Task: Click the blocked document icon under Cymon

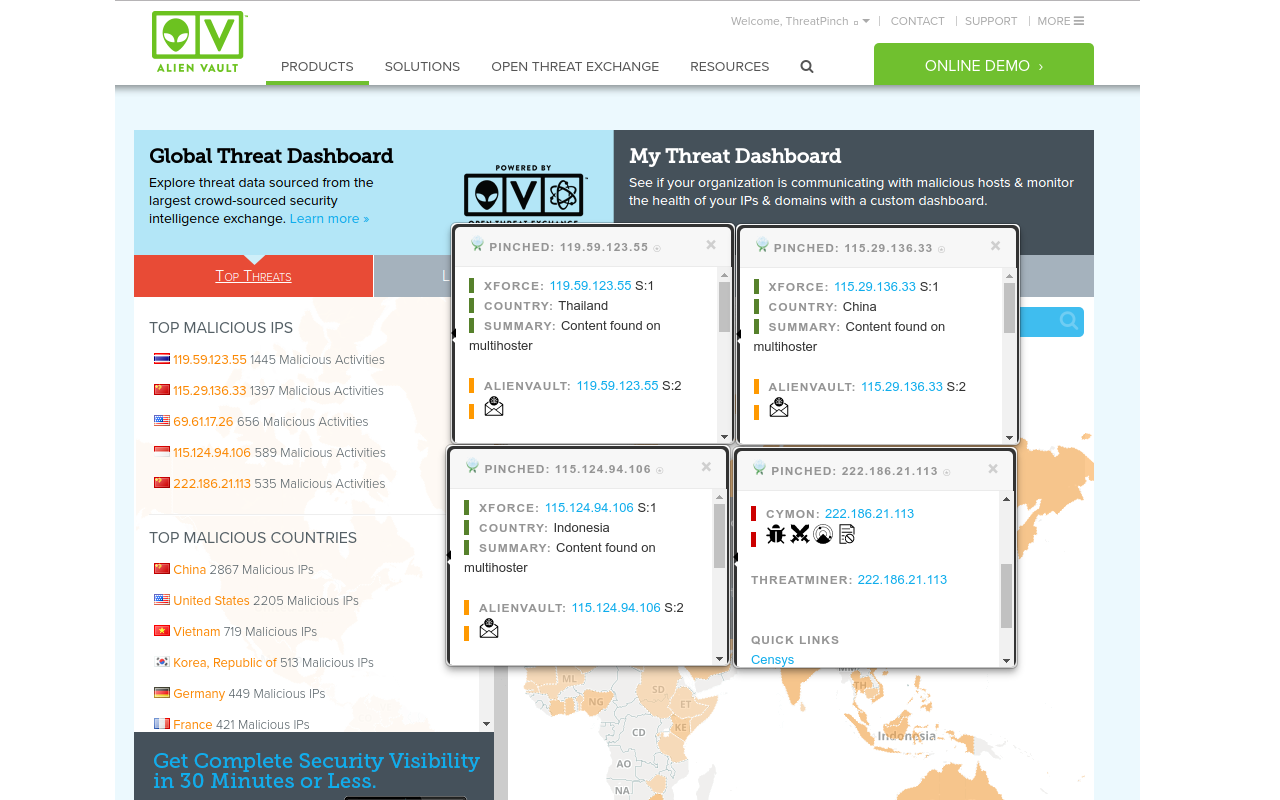Action: coord(847,534)
